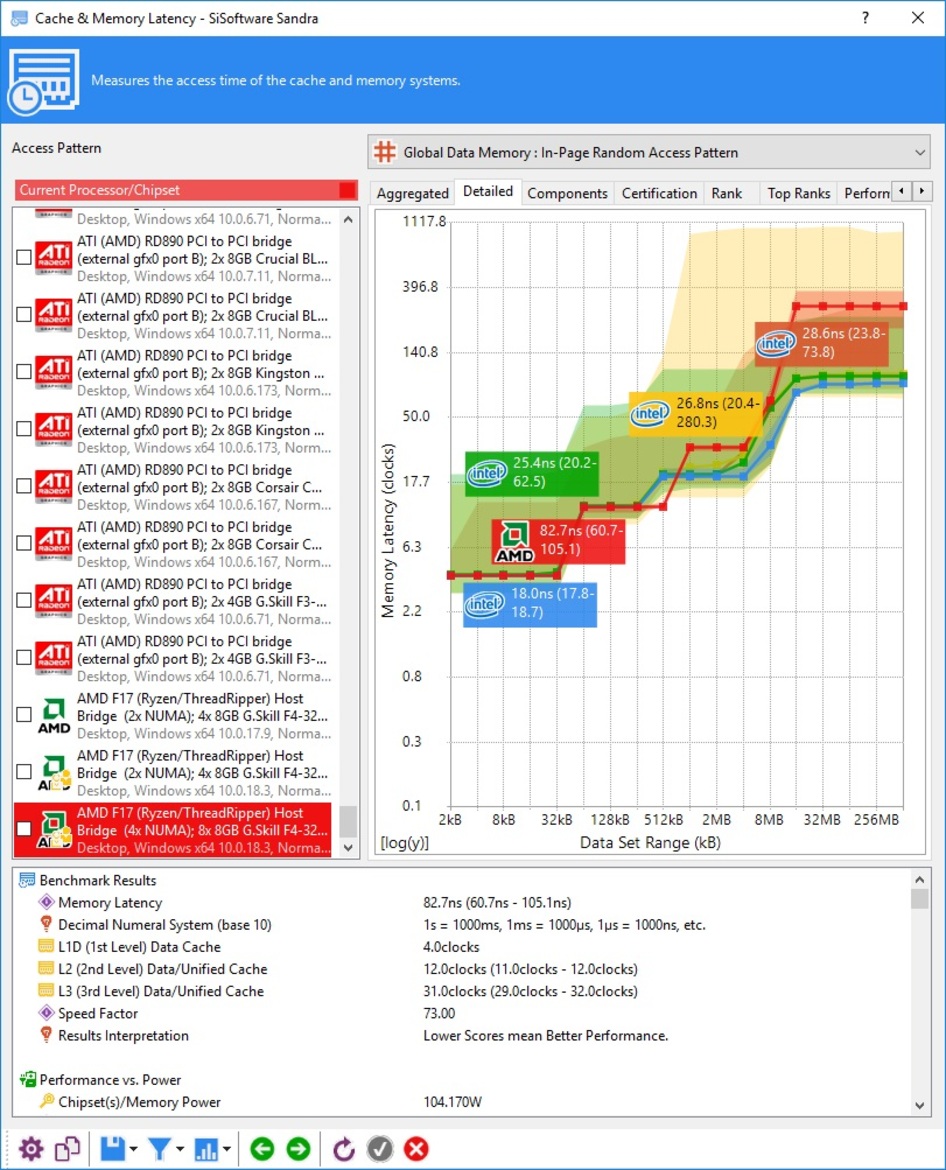Click the results pane scrollbar thumb
Screen dimensions: 946x1170
coord(919,898)
